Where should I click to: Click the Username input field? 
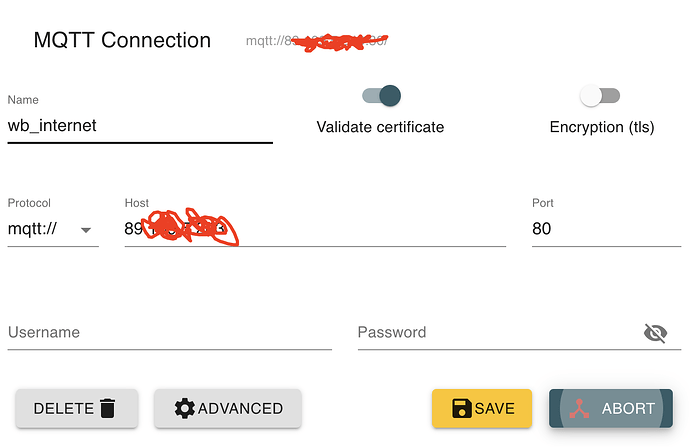point(169,333)
